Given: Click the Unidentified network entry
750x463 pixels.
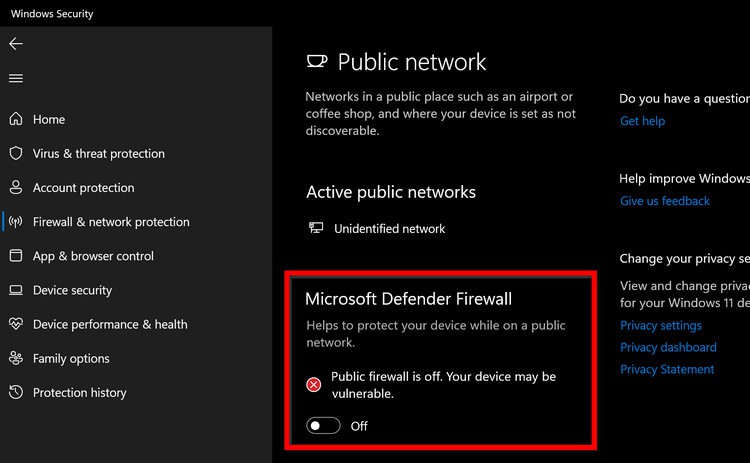Looking at the screenshot, I should (389, 228).
